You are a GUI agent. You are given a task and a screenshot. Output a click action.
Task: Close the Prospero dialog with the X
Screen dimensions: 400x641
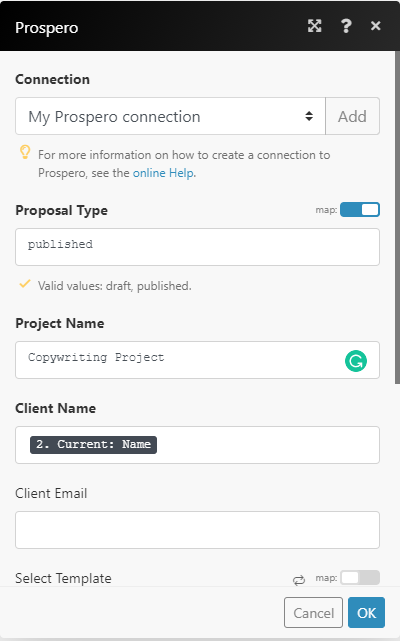pyautogui.click(x=375, y=26)
